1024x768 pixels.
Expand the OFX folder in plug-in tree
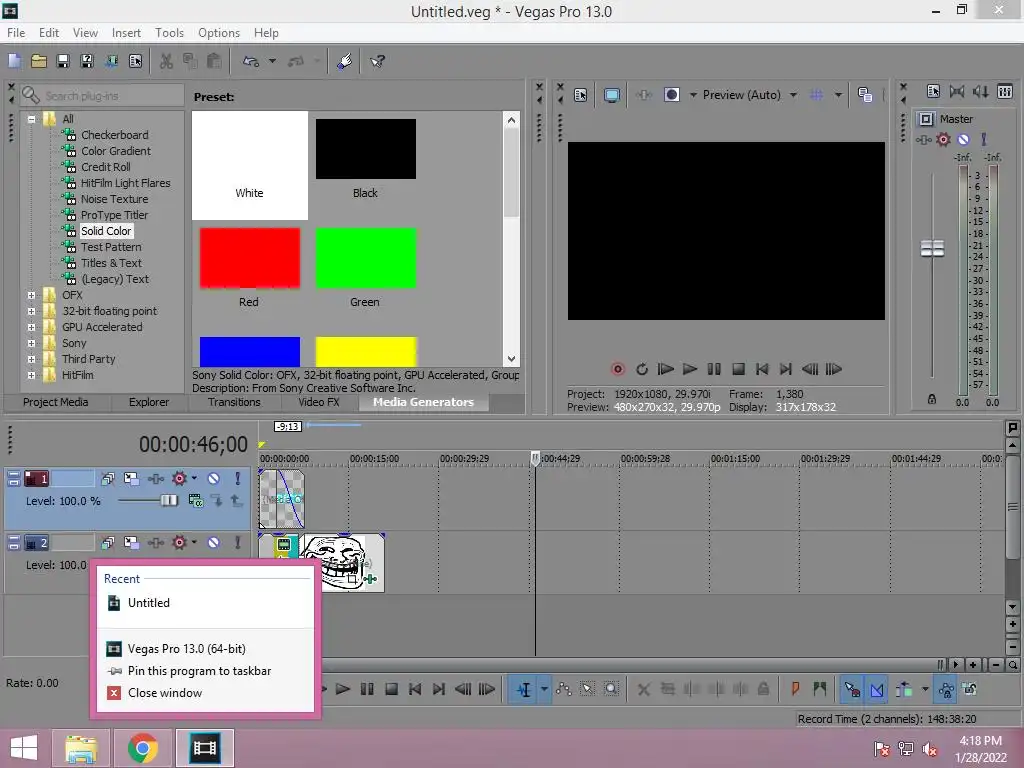pos(31,295)
